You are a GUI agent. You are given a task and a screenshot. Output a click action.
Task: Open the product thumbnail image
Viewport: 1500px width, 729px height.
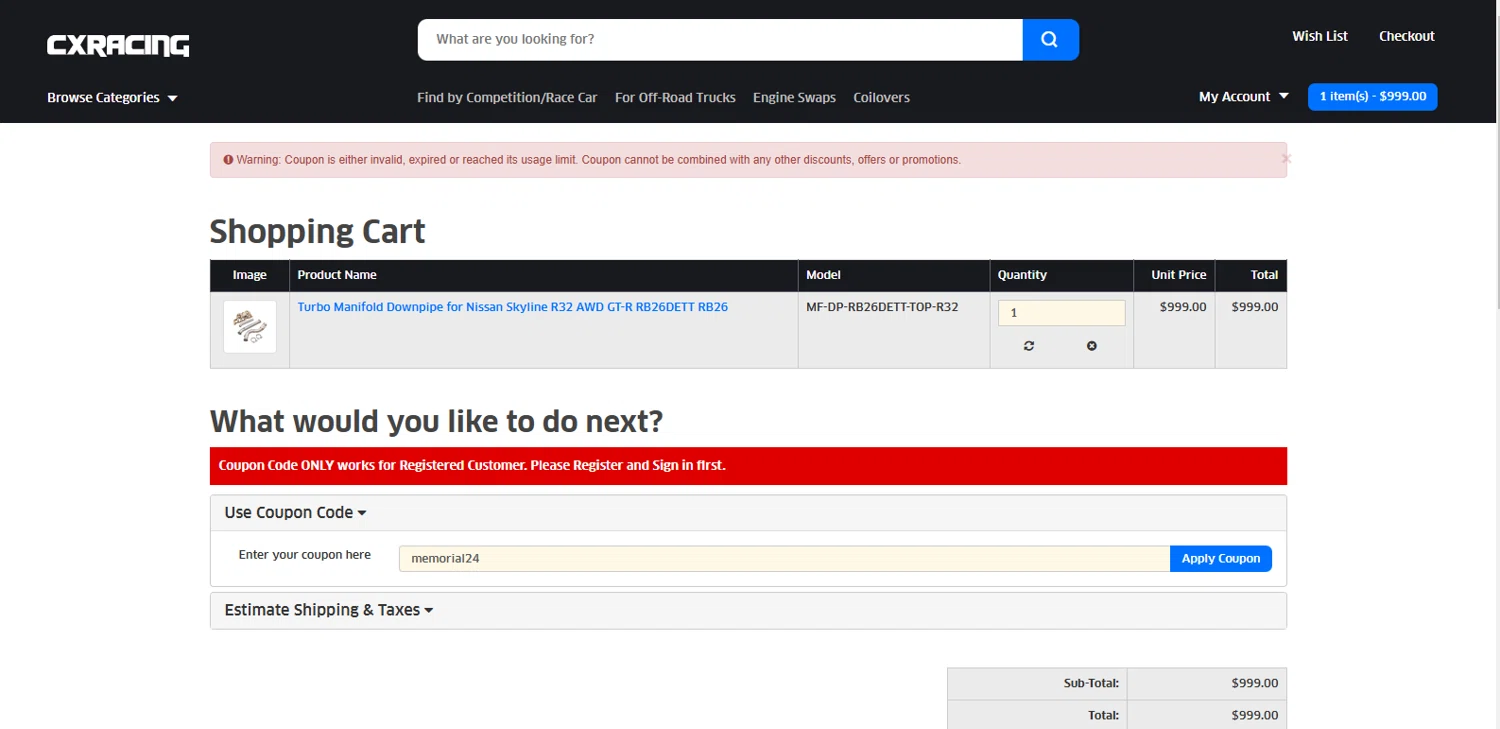tap(250, 327)
